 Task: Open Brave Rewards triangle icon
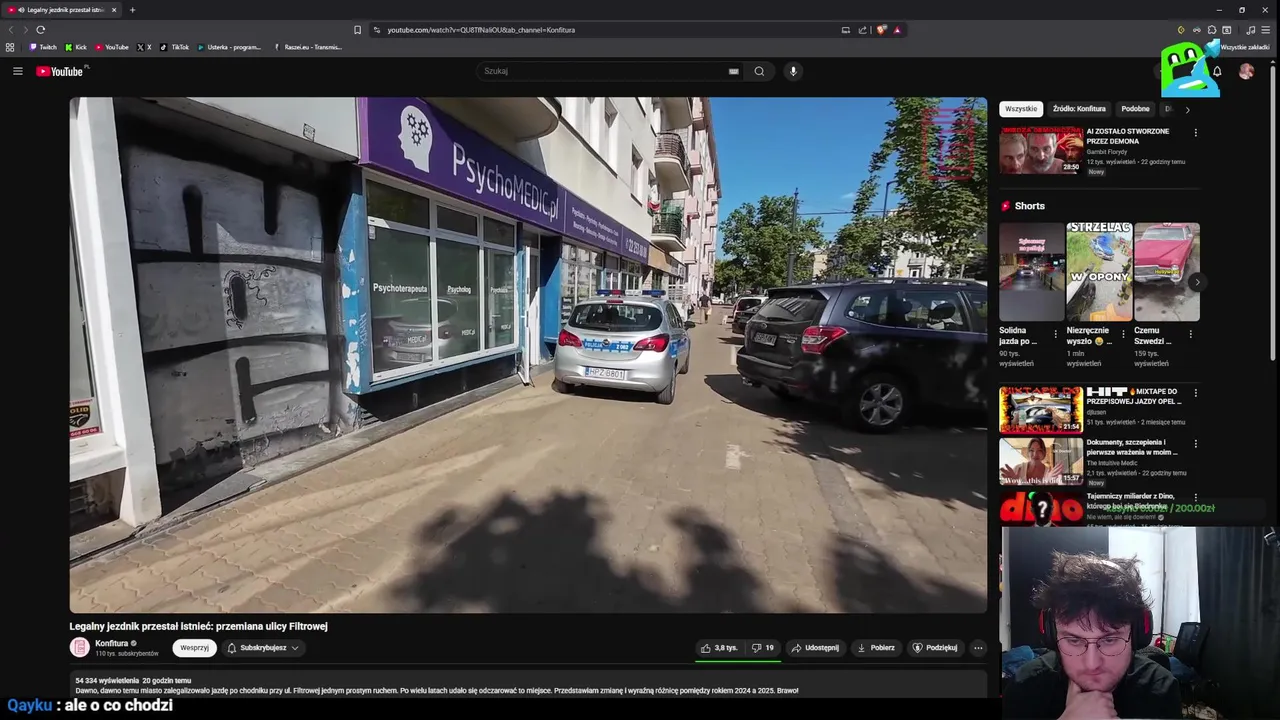(x=897, y=30)
